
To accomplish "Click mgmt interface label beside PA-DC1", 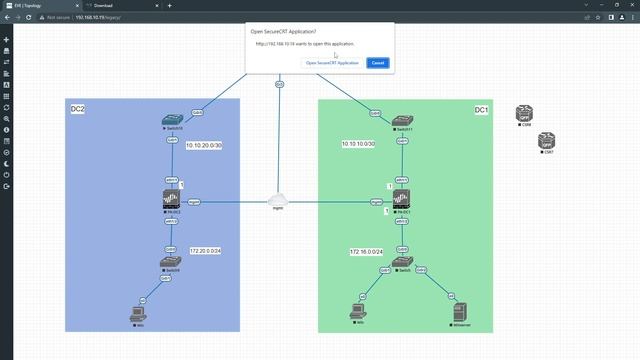I will pyautogui.click(x=376, y=202).
